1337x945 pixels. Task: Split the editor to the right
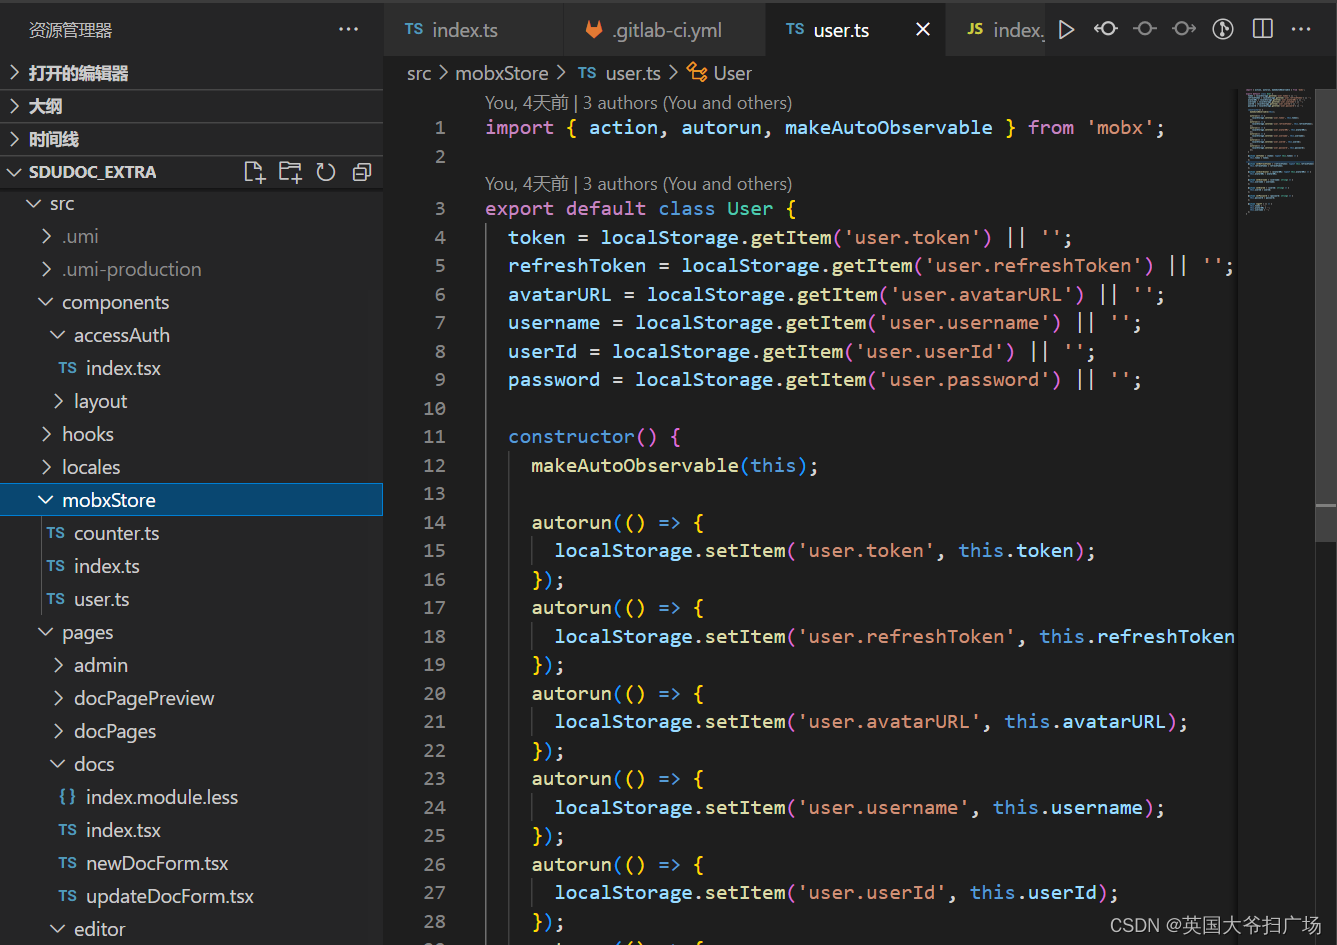1263,29
